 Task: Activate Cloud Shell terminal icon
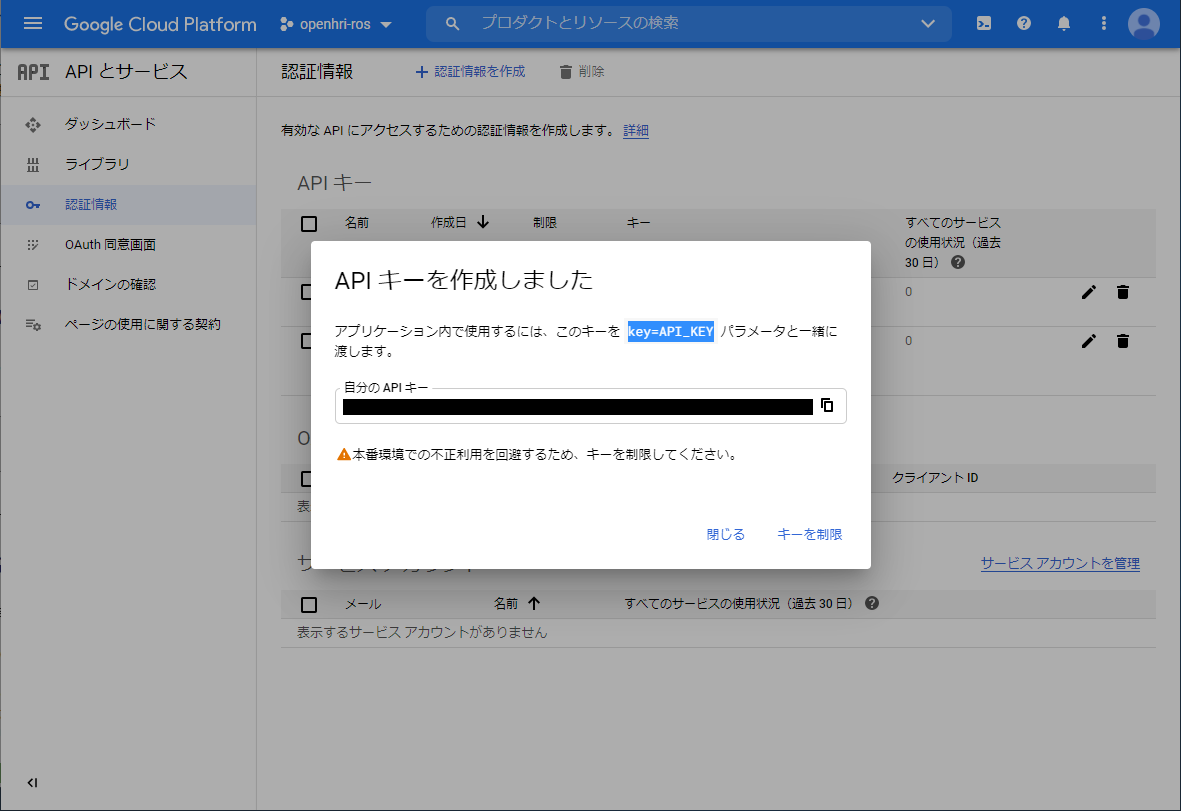pos(984,23)
